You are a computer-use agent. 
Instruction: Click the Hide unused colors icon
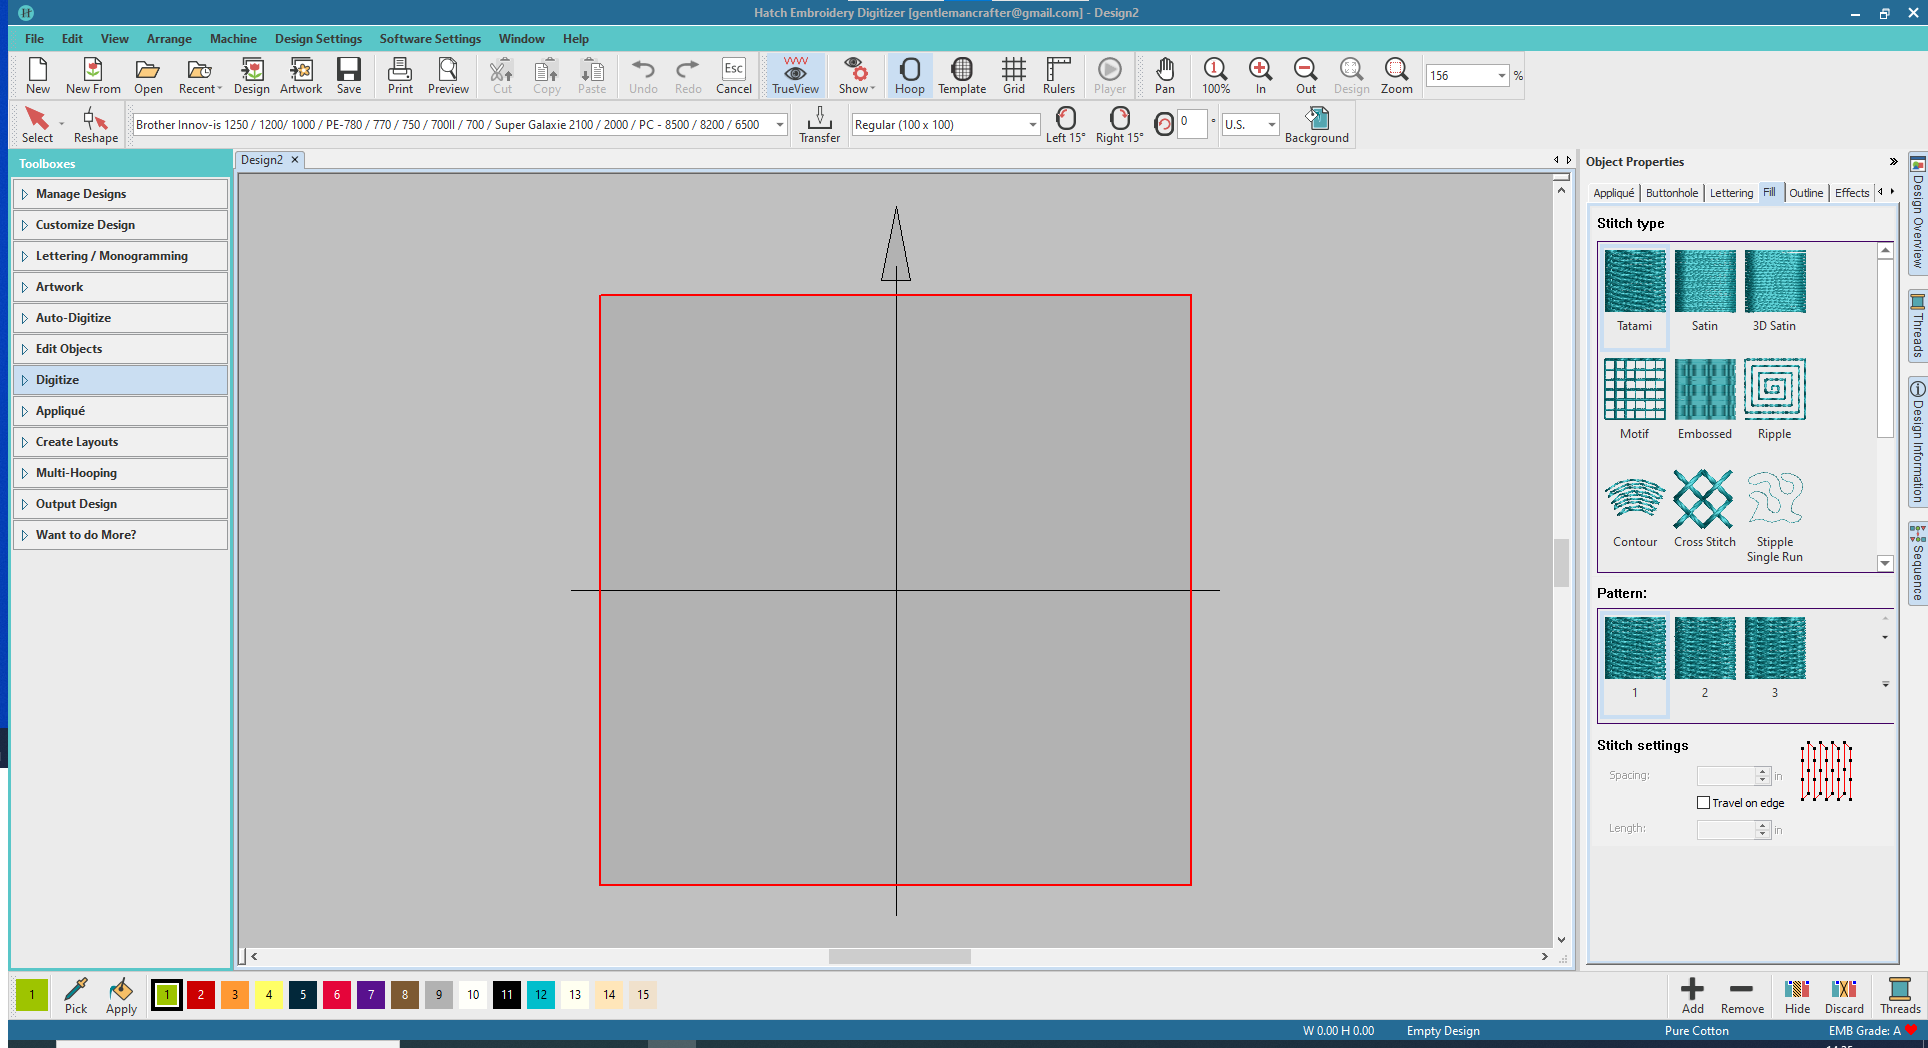point(1797,995)
